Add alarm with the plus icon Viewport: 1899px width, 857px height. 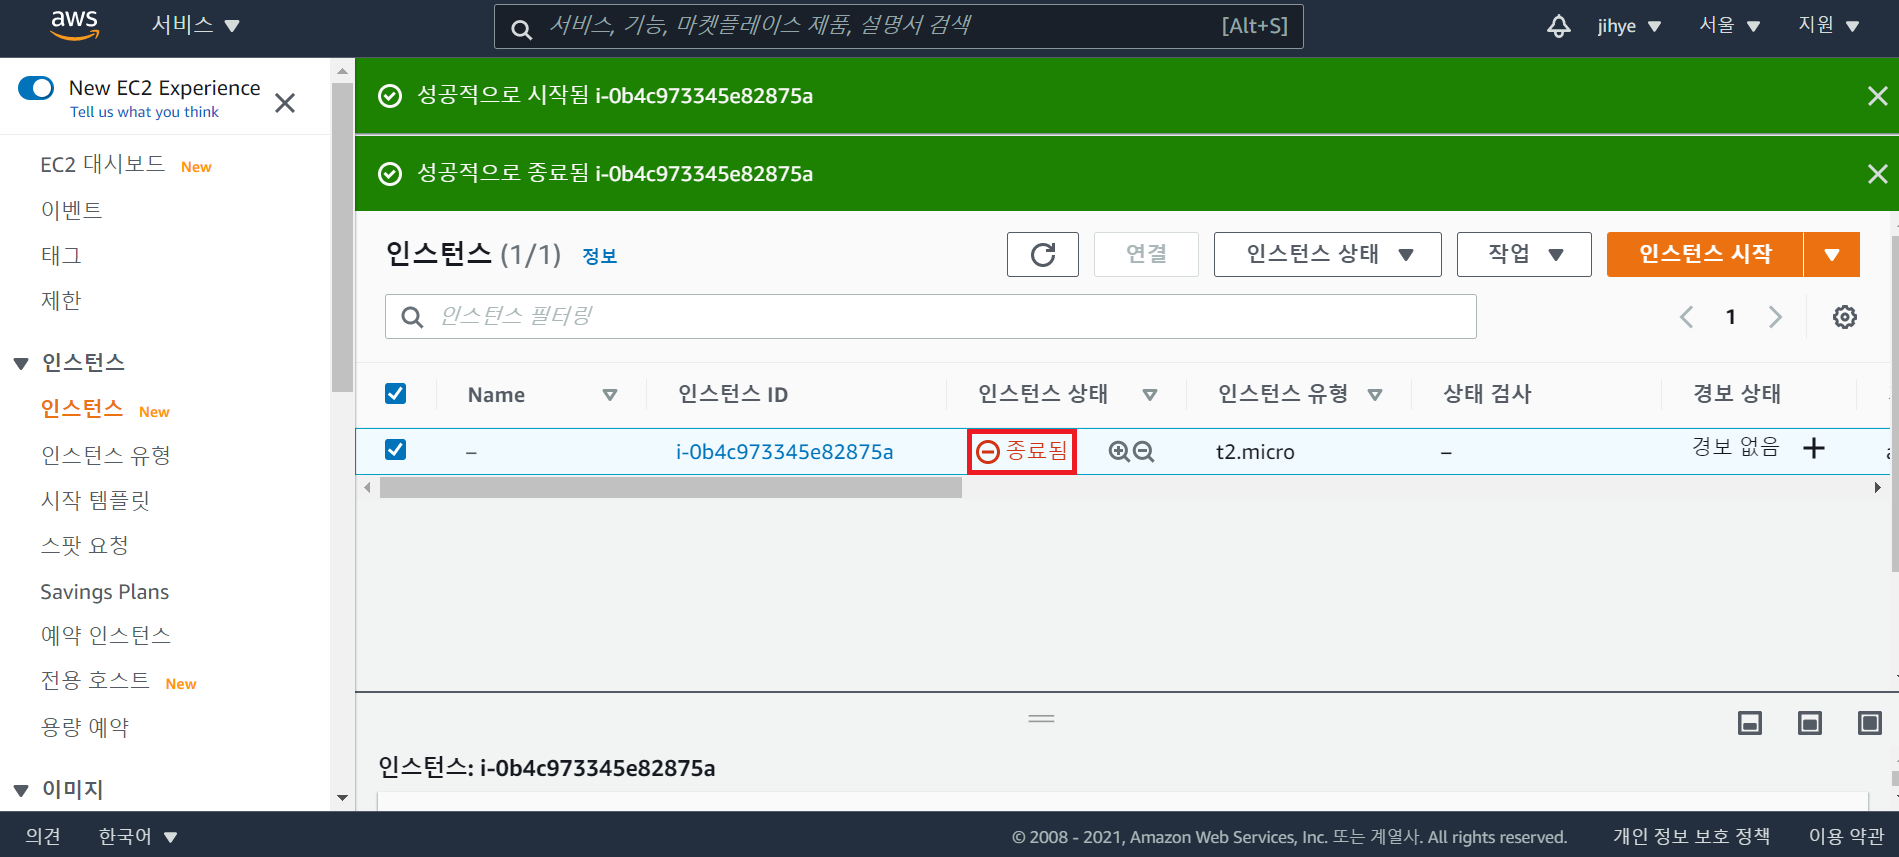(1813, 448)
